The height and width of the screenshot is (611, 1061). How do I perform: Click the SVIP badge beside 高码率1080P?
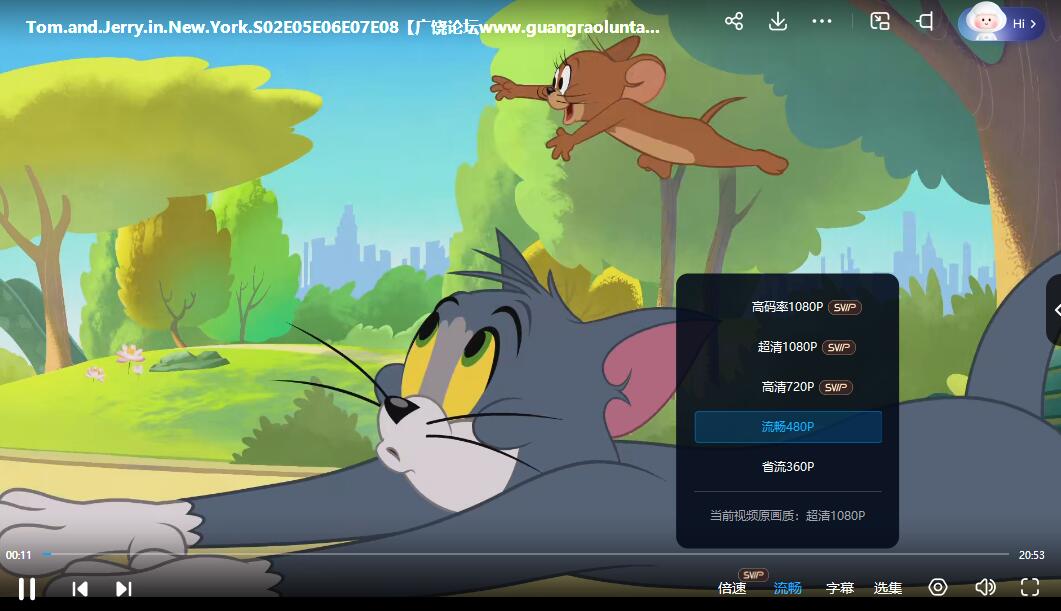click(844, 307)
